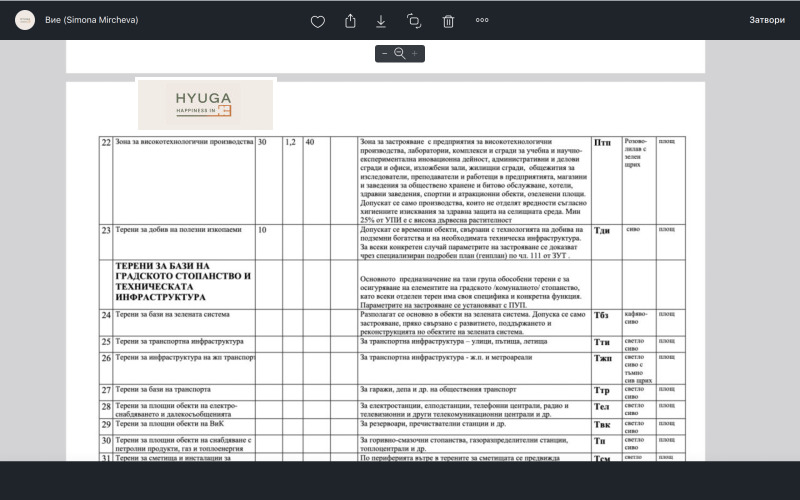Click the 'Тжп' code cell in the table
The image size is (800, 500).
click(602, 357)
